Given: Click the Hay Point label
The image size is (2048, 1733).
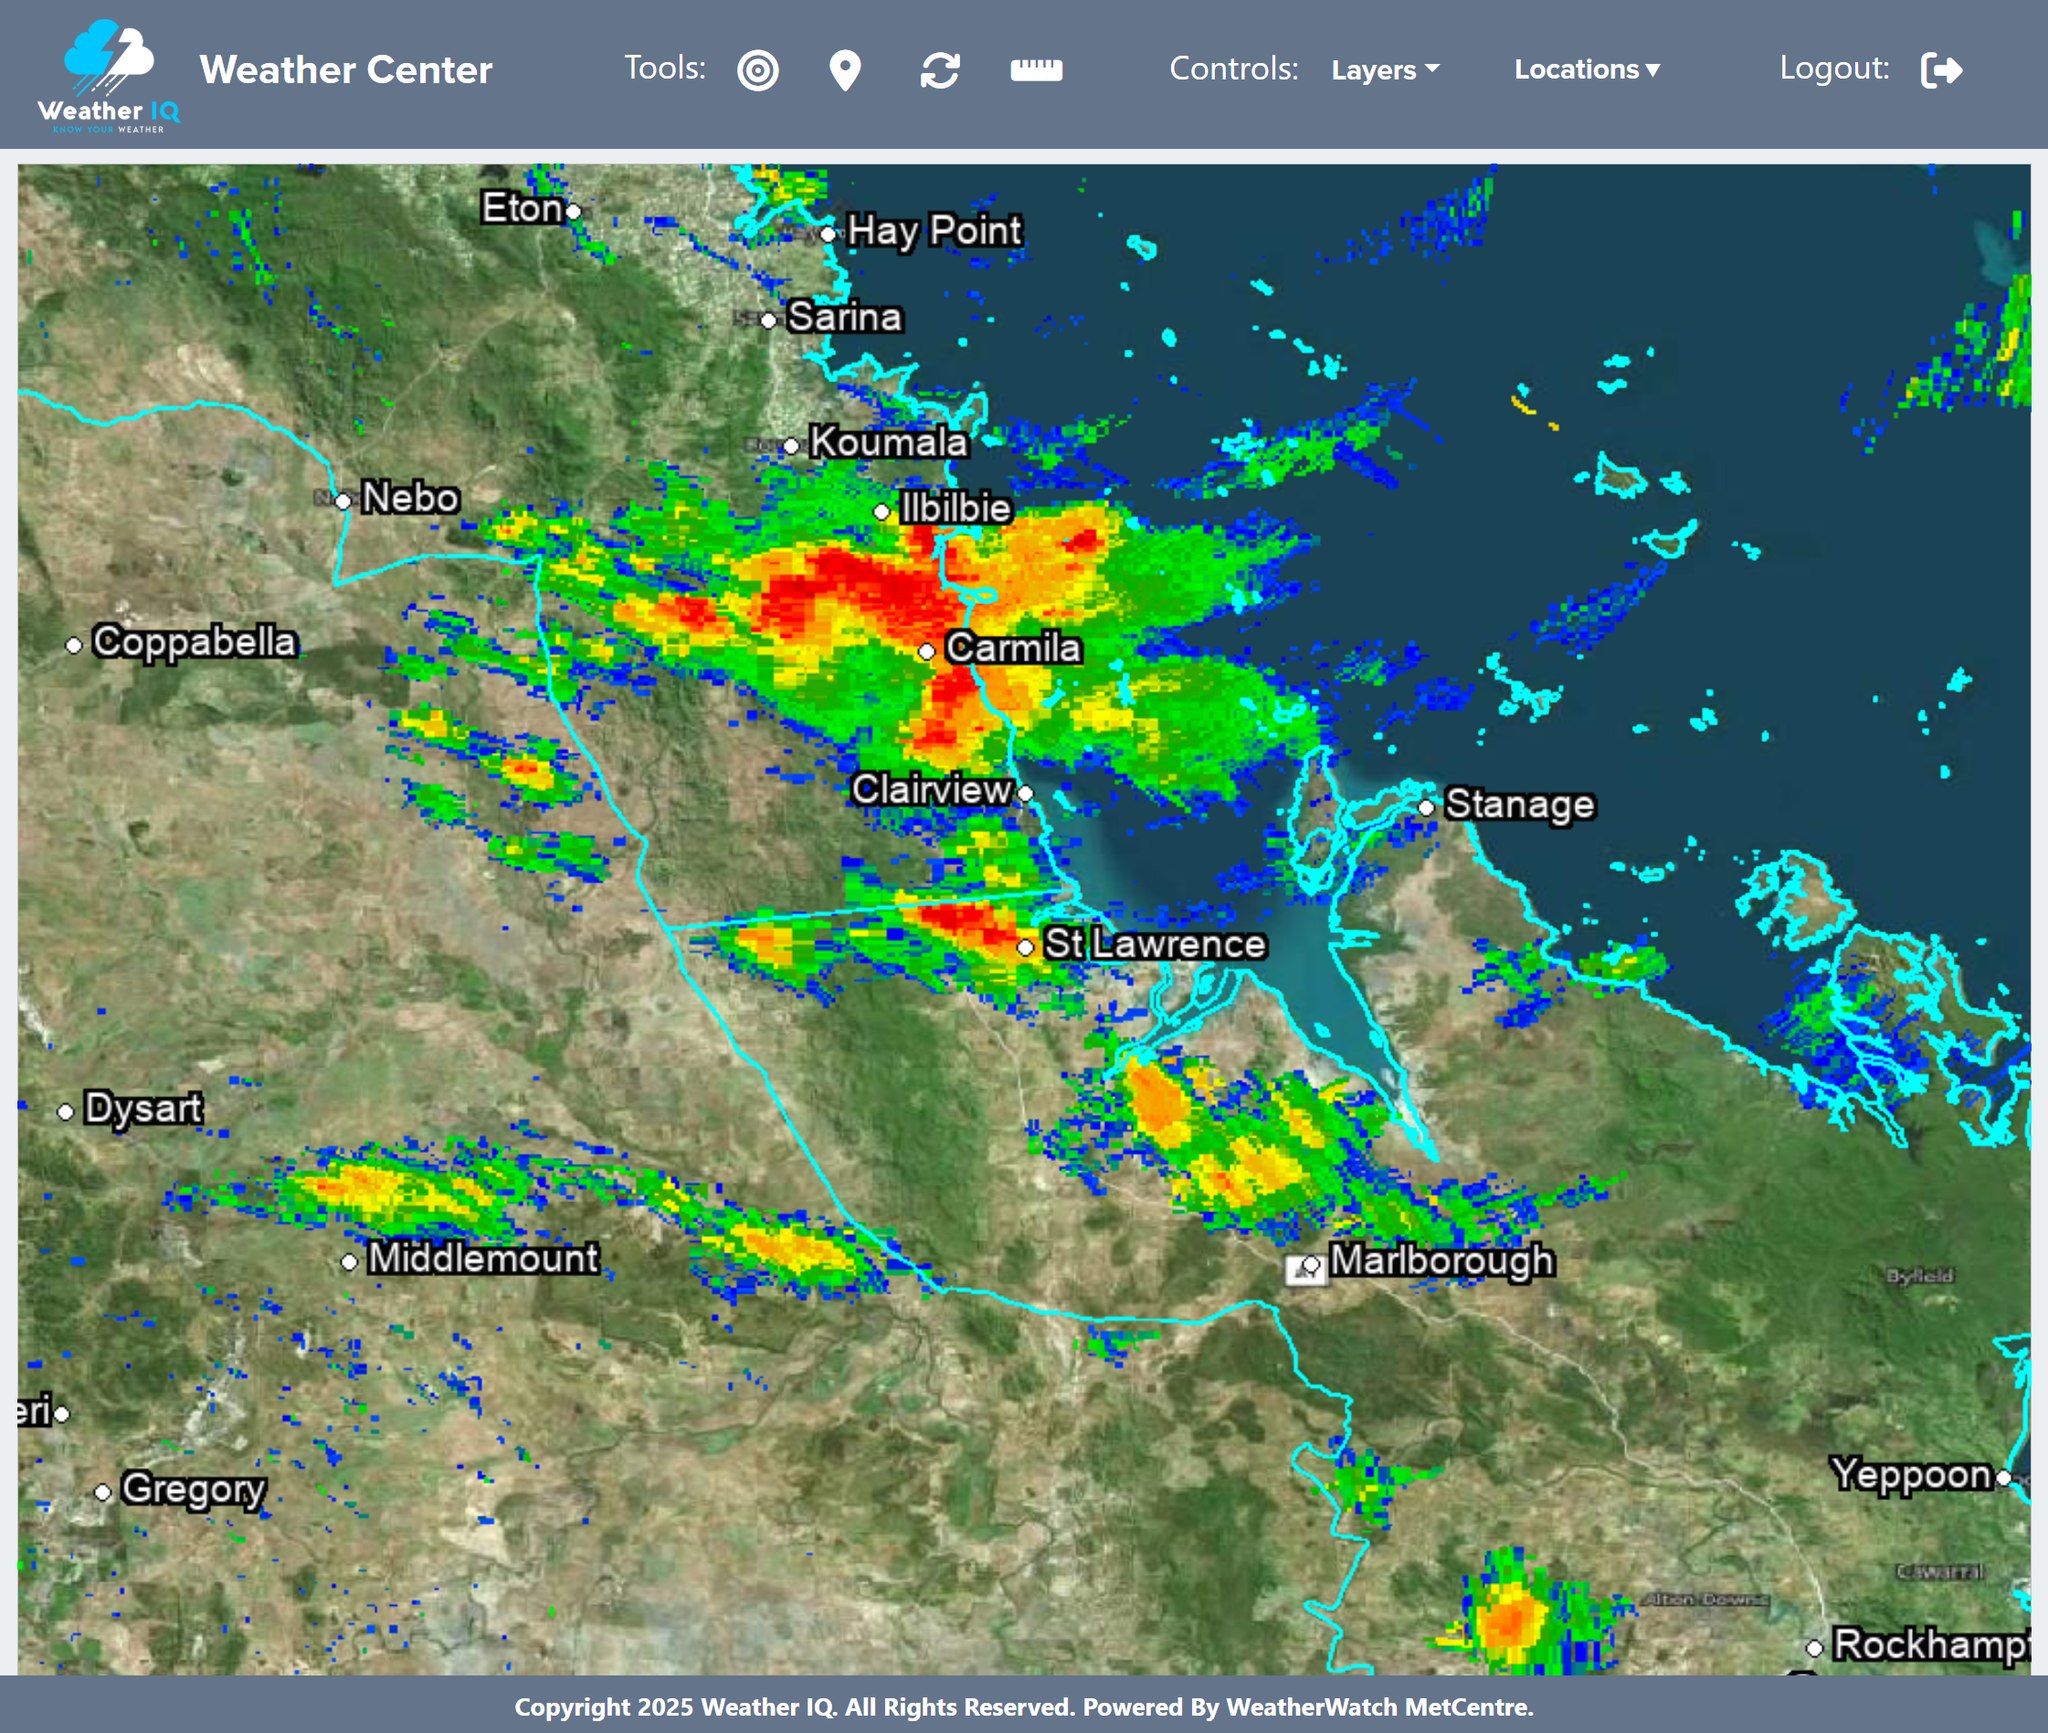Looking at the screenshot, I should click(x=935, y=231).
